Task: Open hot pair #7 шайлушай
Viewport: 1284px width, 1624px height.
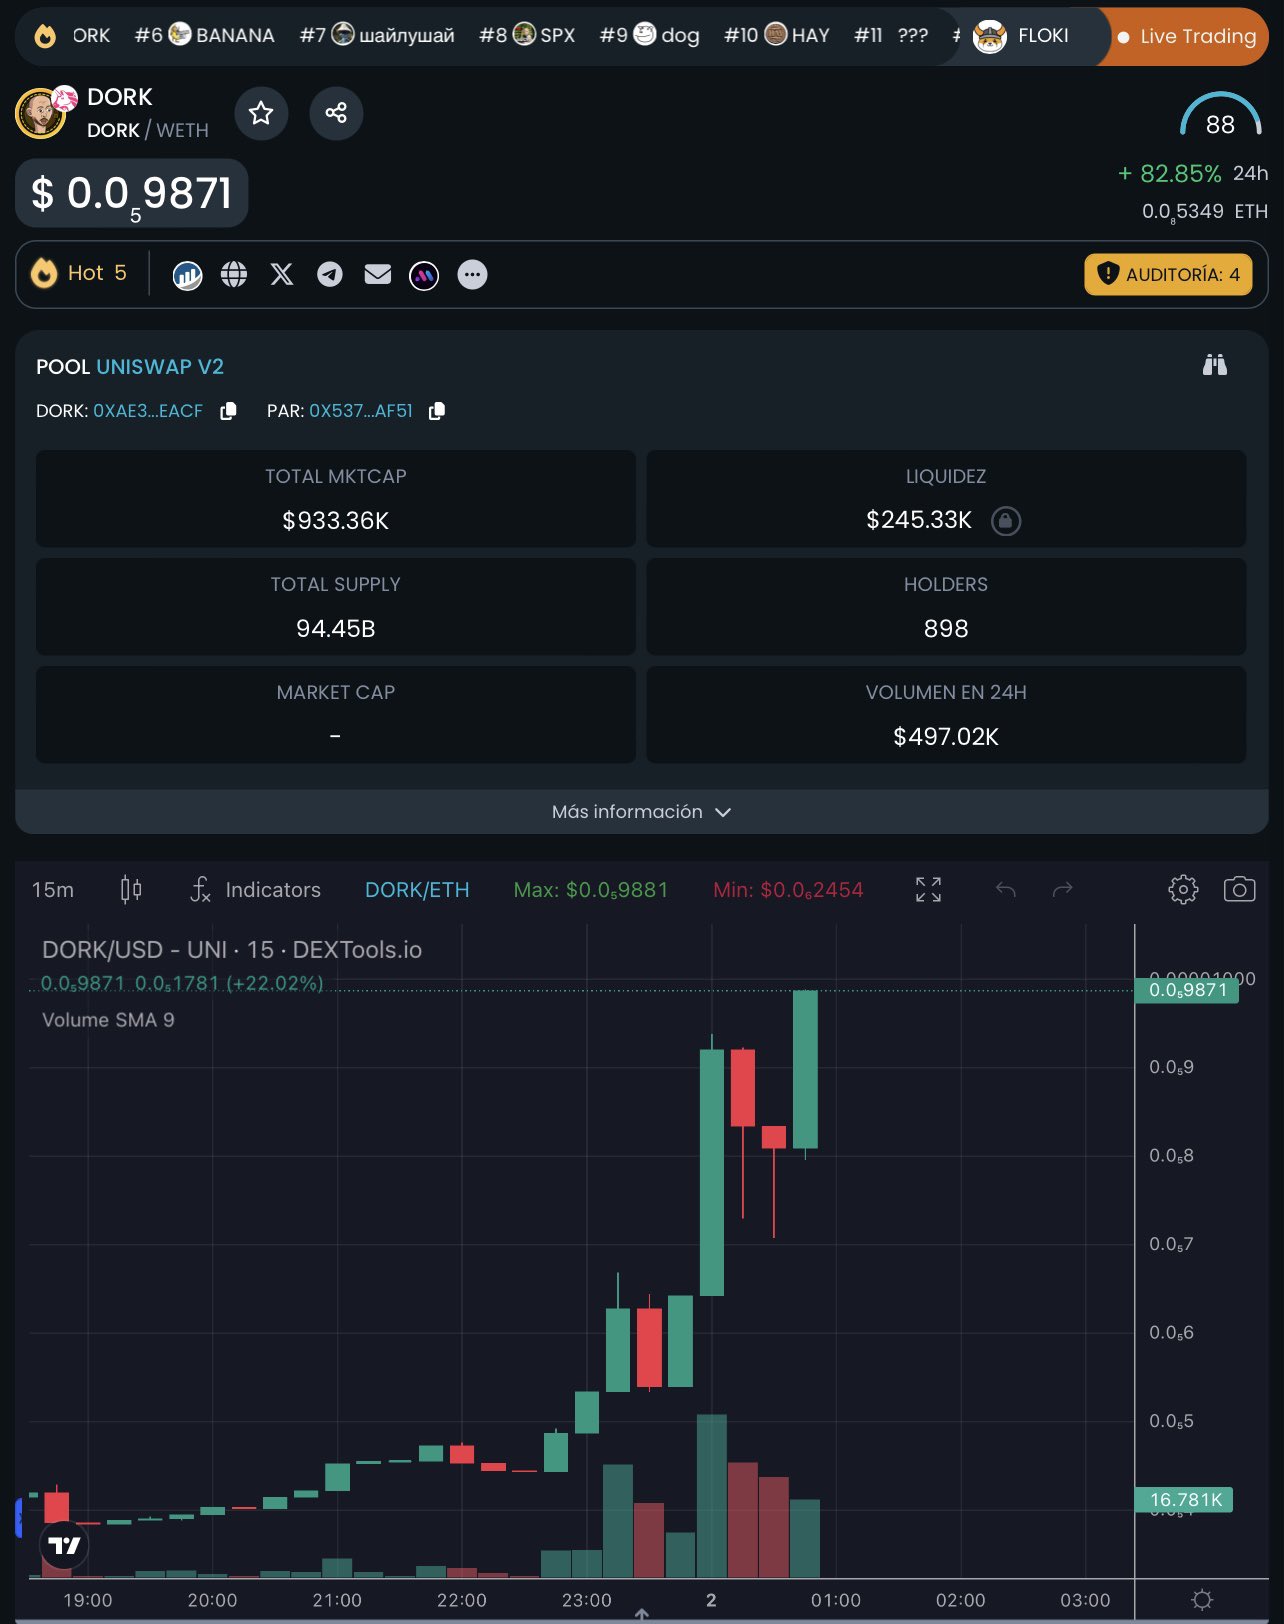Action: coord(377,35)
